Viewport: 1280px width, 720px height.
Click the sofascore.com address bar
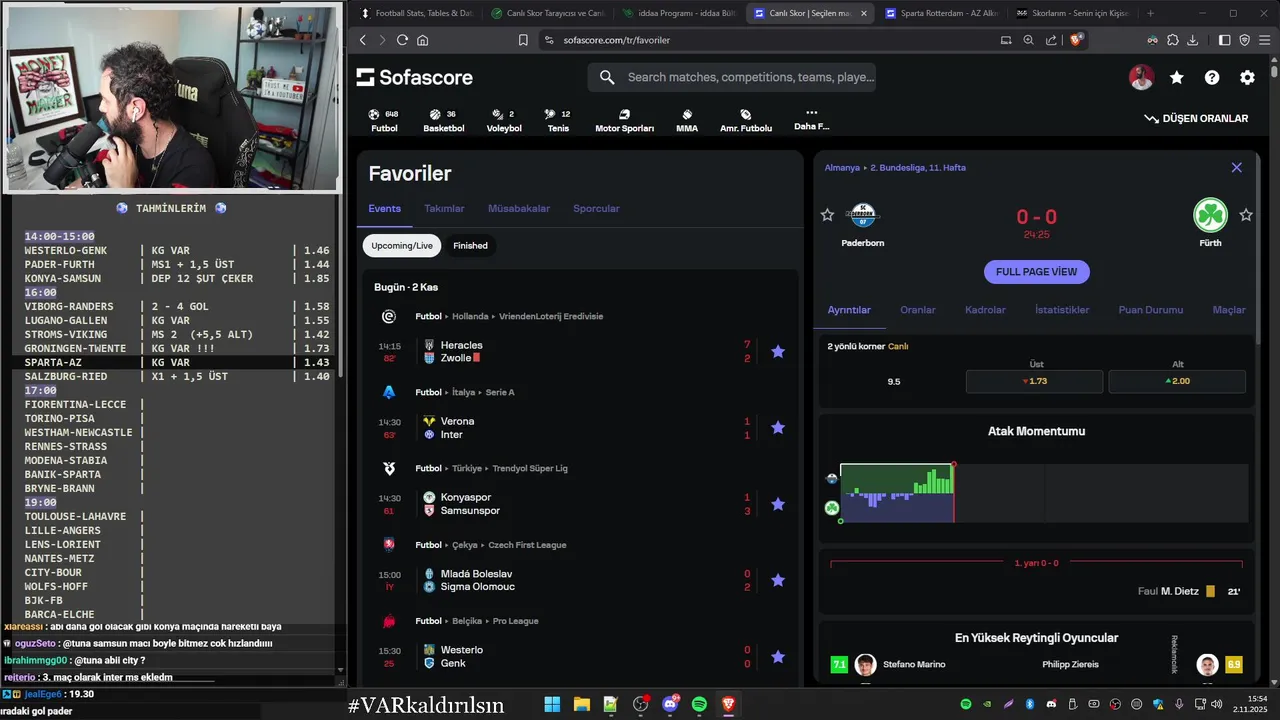coord(616,40)
